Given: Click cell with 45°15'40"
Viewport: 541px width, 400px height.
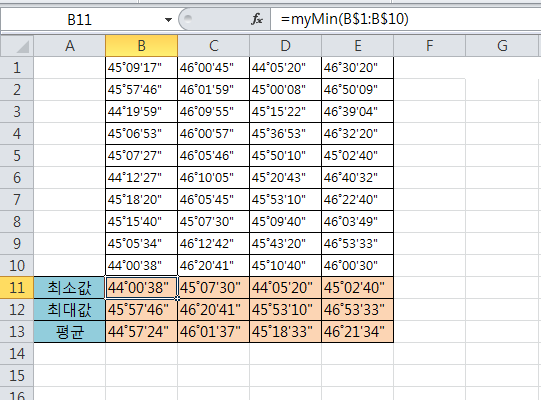Looking at the screenshot, I should 141,222.
